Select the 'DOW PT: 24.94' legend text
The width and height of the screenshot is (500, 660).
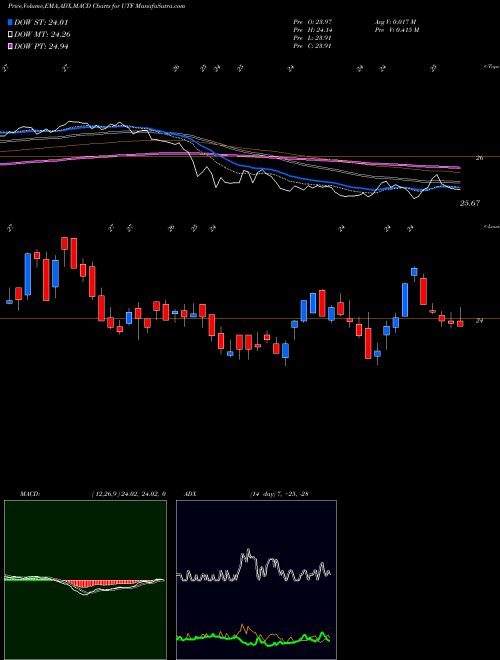coord(41,46)
